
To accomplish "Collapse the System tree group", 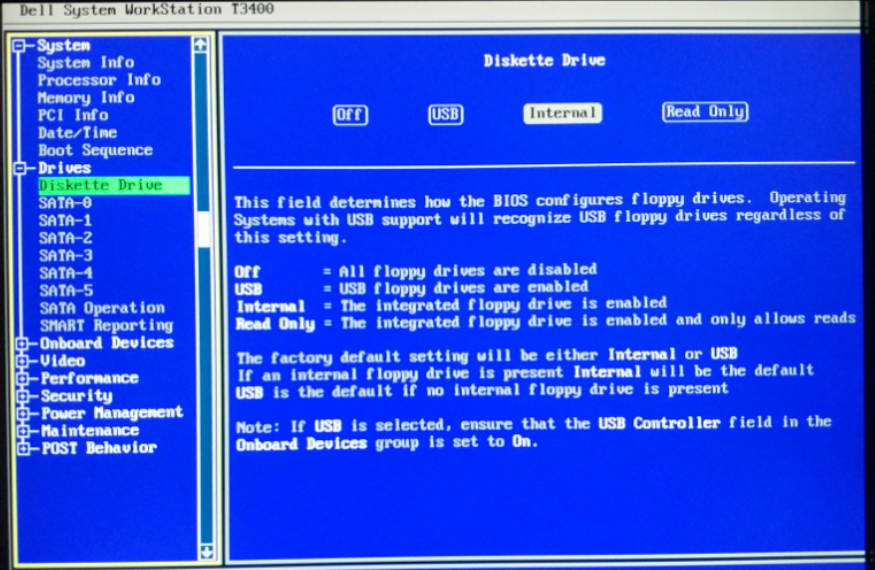I will (x=19, y=46).
